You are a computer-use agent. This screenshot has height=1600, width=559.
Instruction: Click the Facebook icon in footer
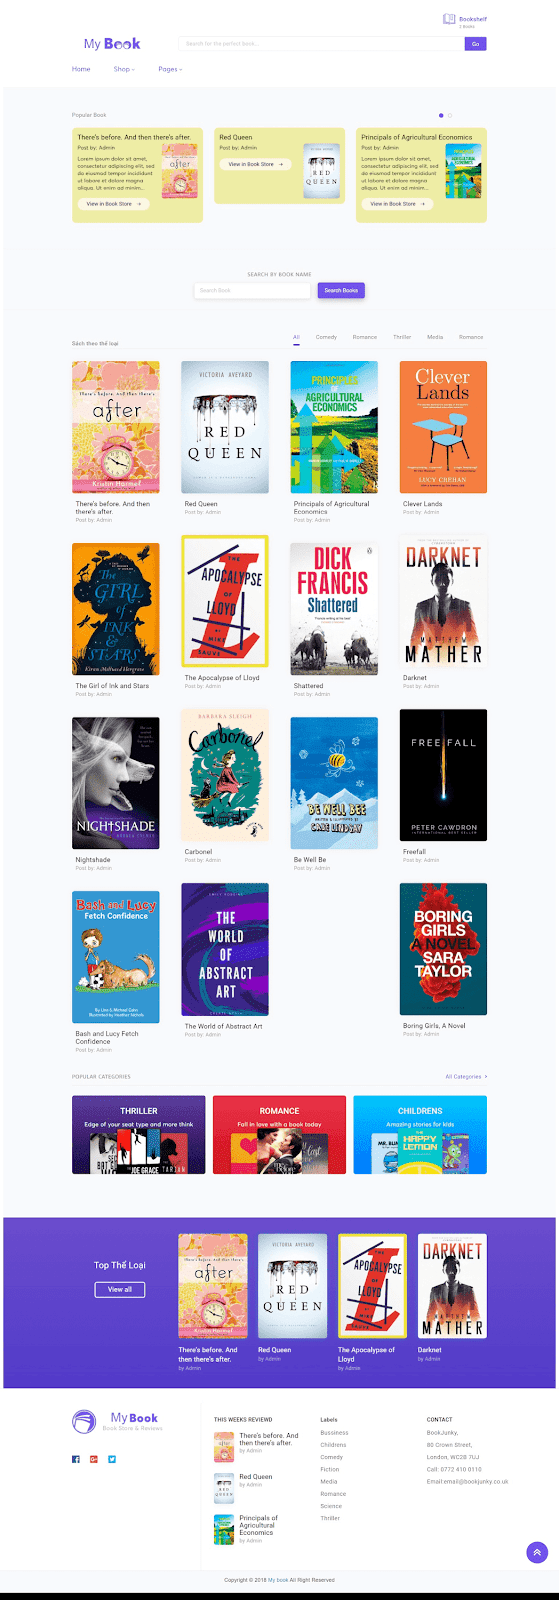[x=76, y=1459]
